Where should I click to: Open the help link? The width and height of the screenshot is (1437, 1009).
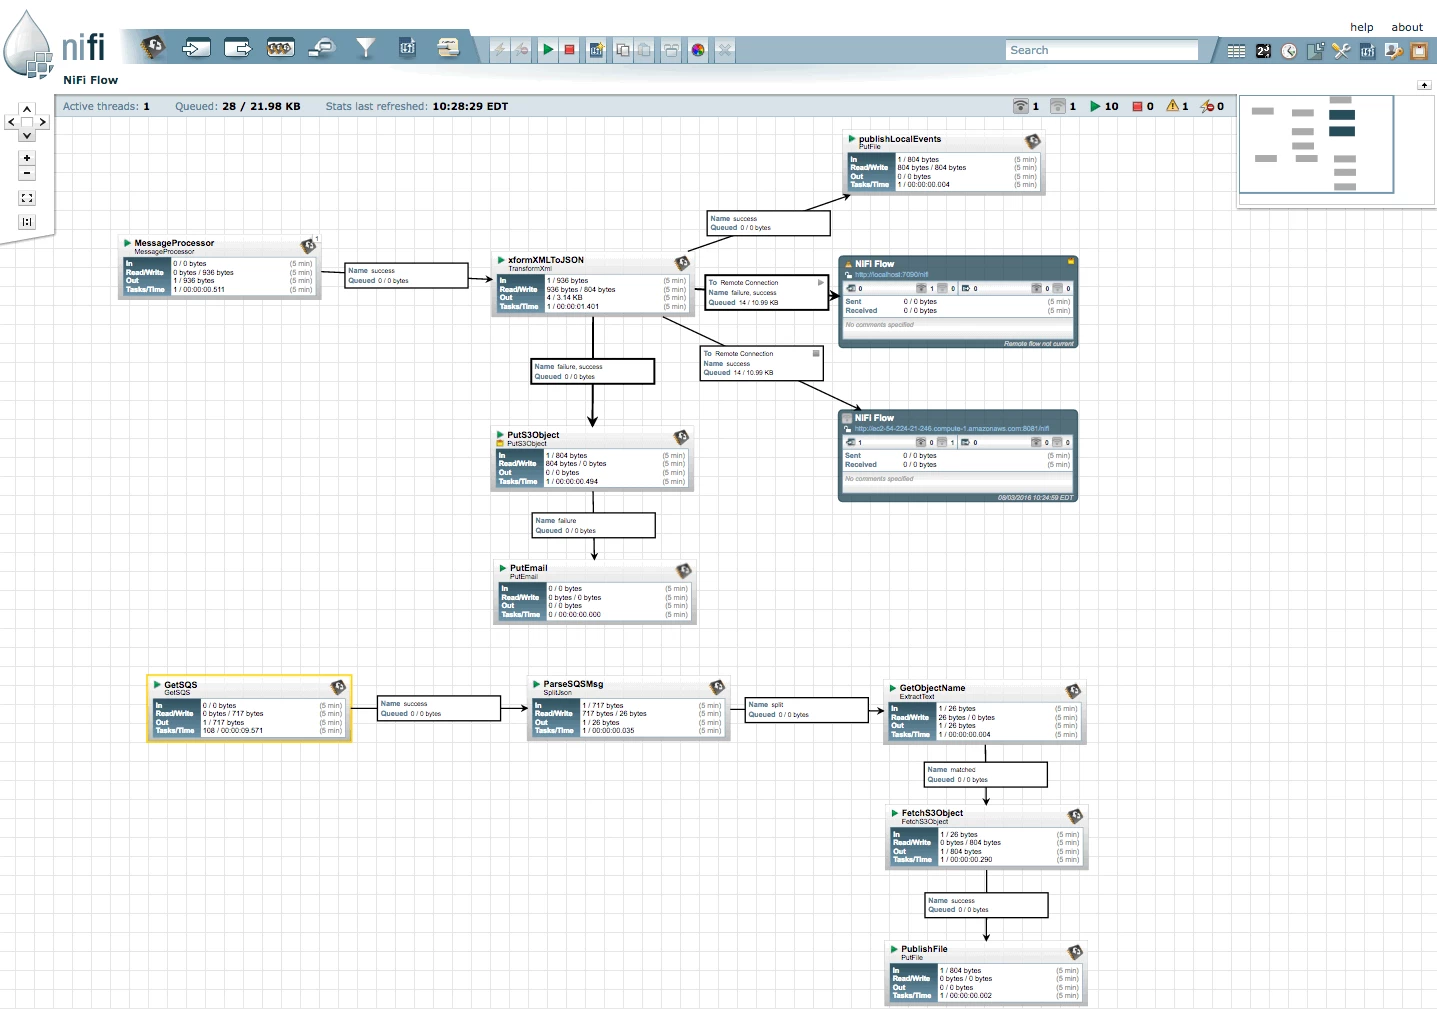1362,27
